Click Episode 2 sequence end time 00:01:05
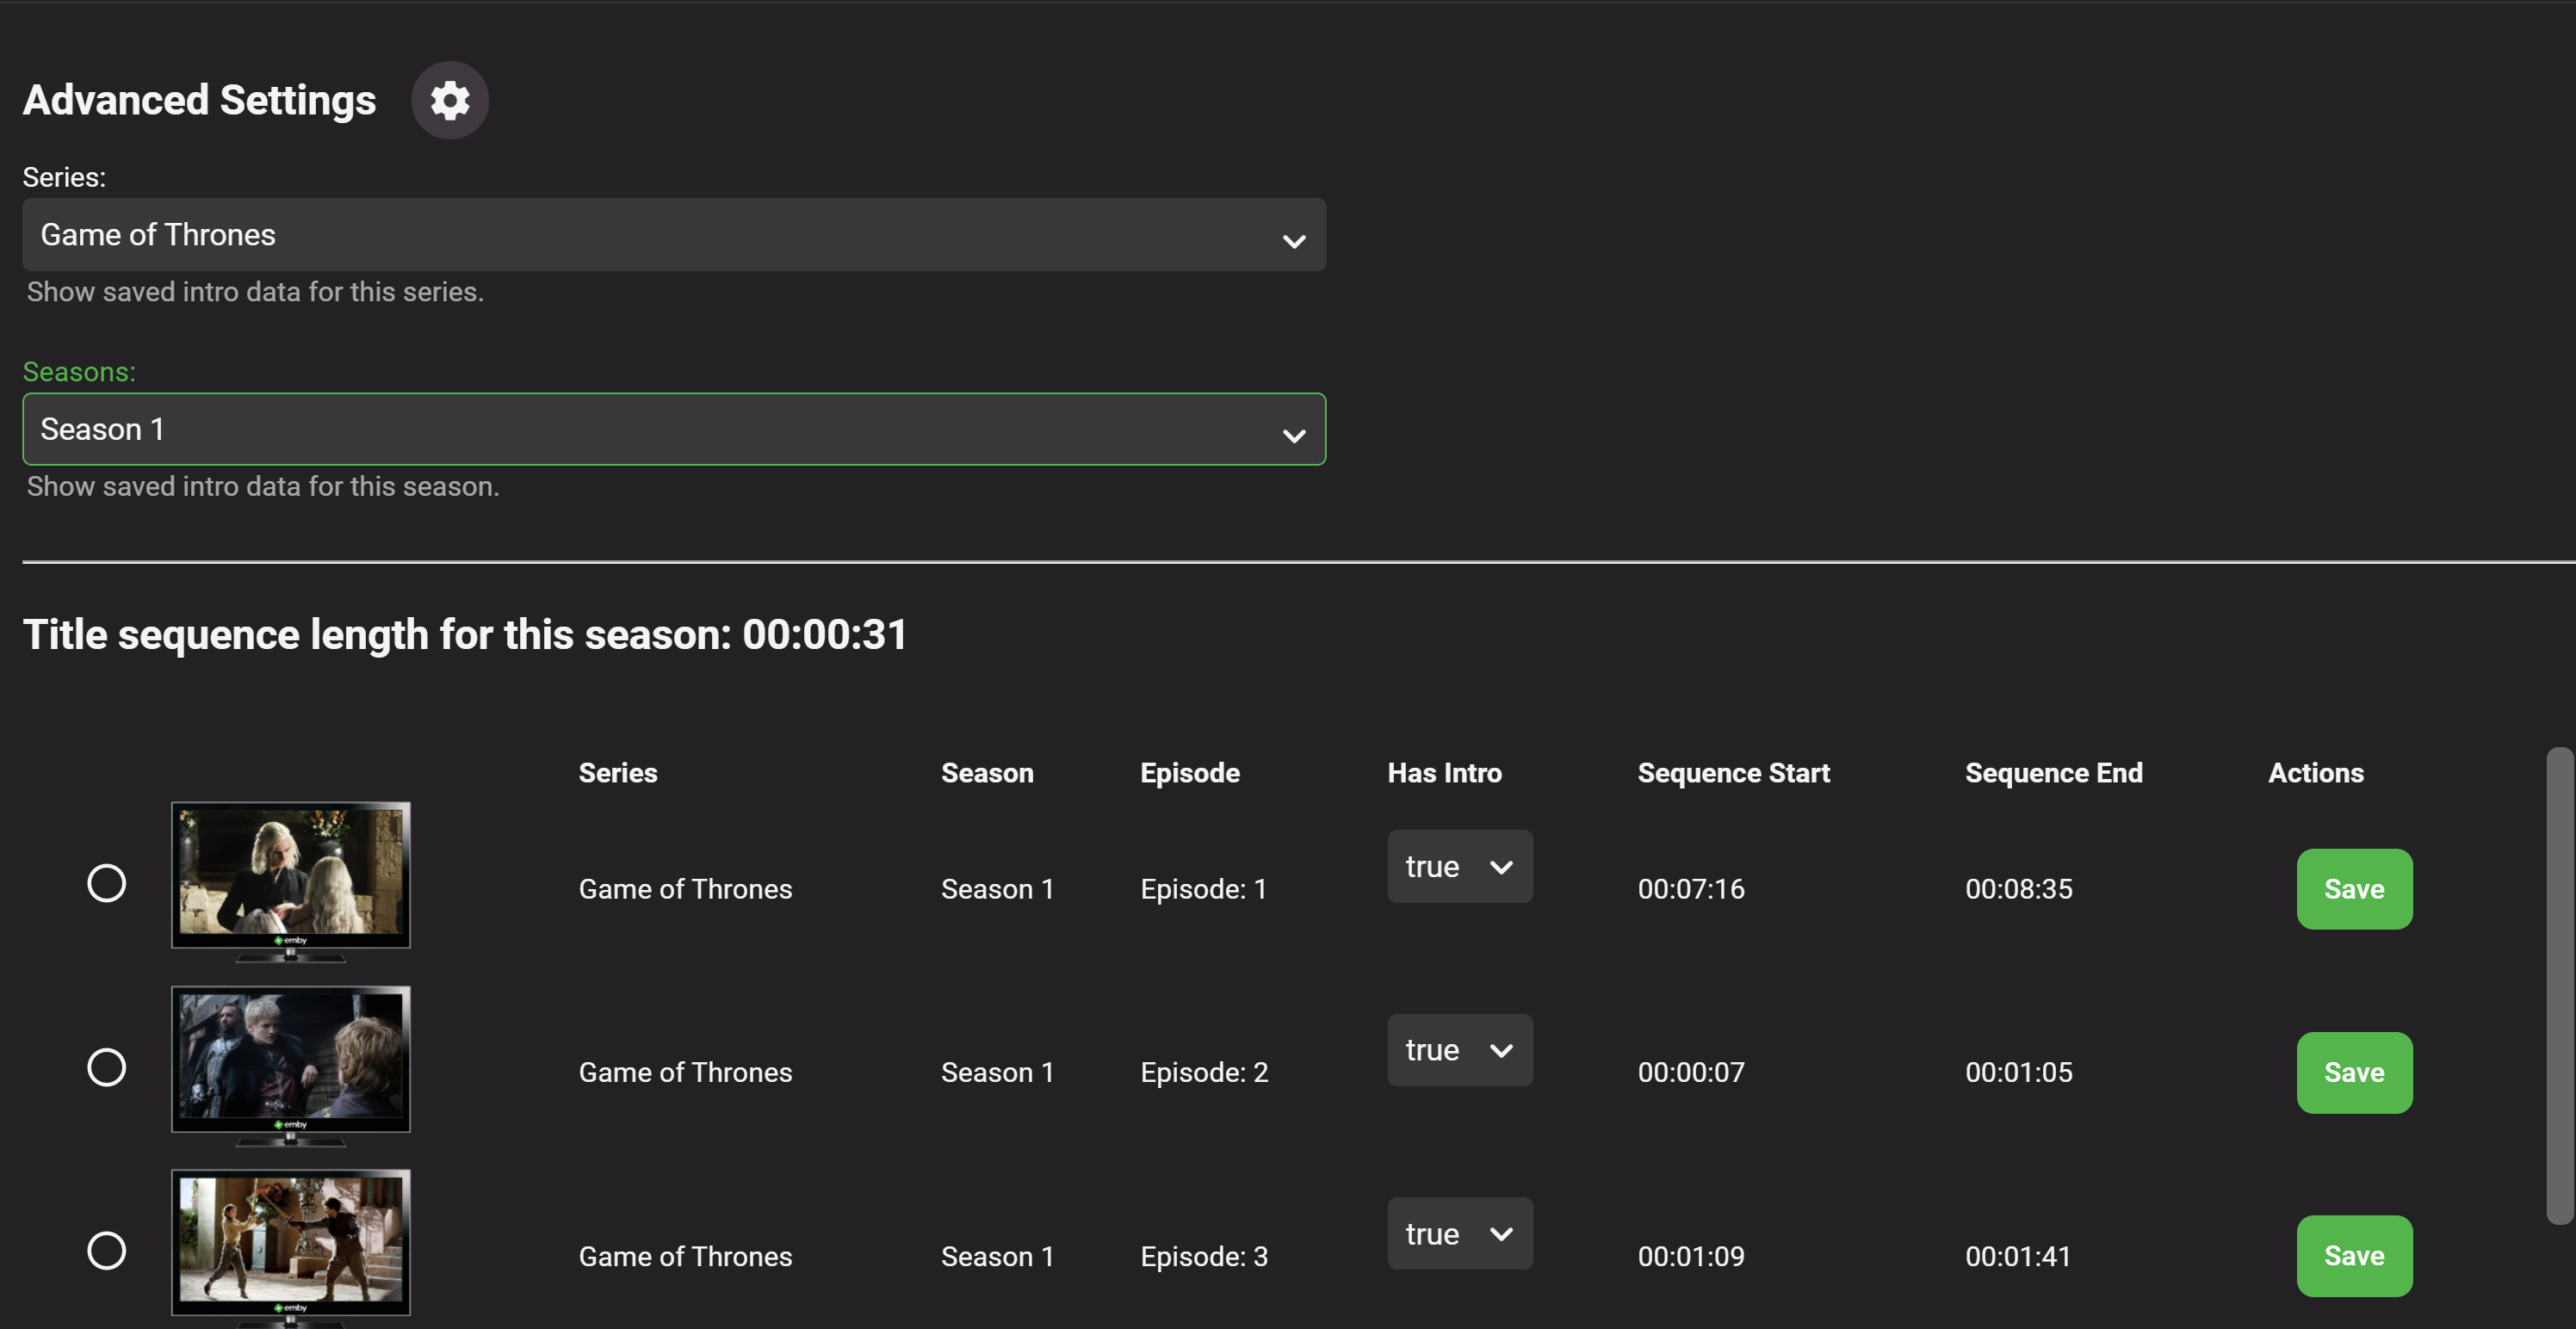The height and width of the screenshot is (1329, 2576). pyautogui.click(x=2018, y=1072)
